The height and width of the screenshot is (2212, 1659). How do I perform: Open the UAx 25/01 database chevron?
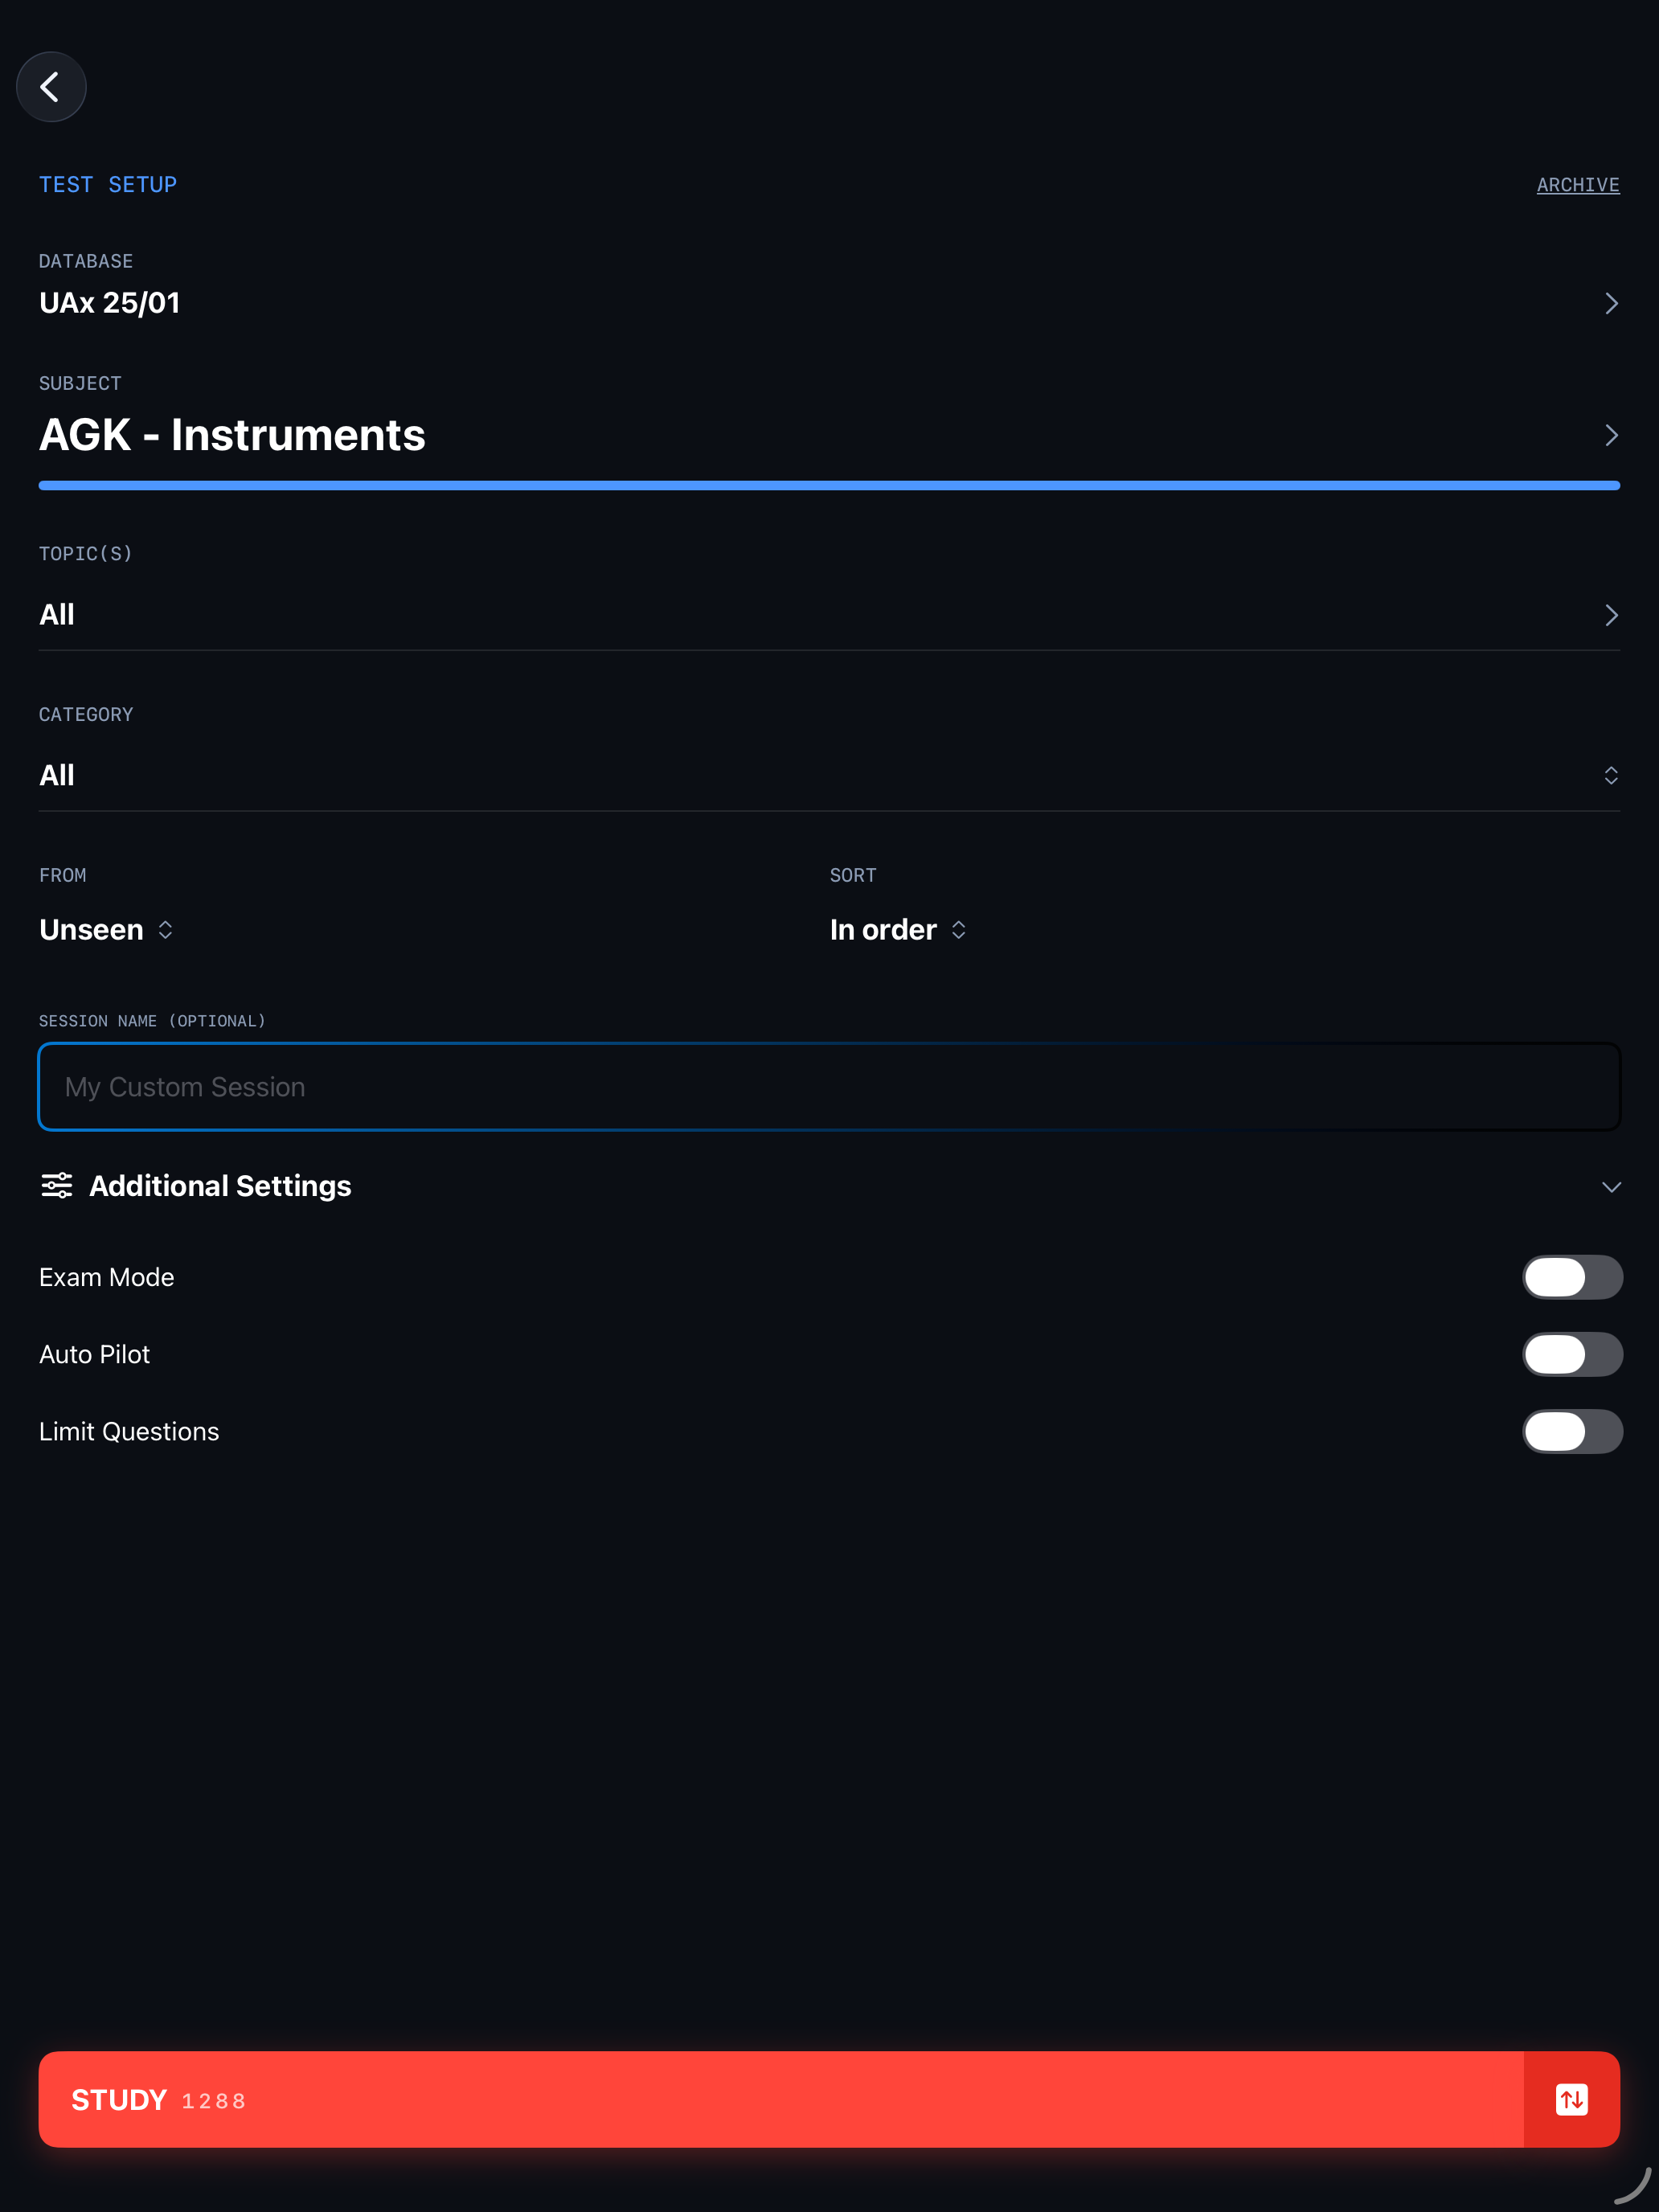click(x=1610, y=303)
